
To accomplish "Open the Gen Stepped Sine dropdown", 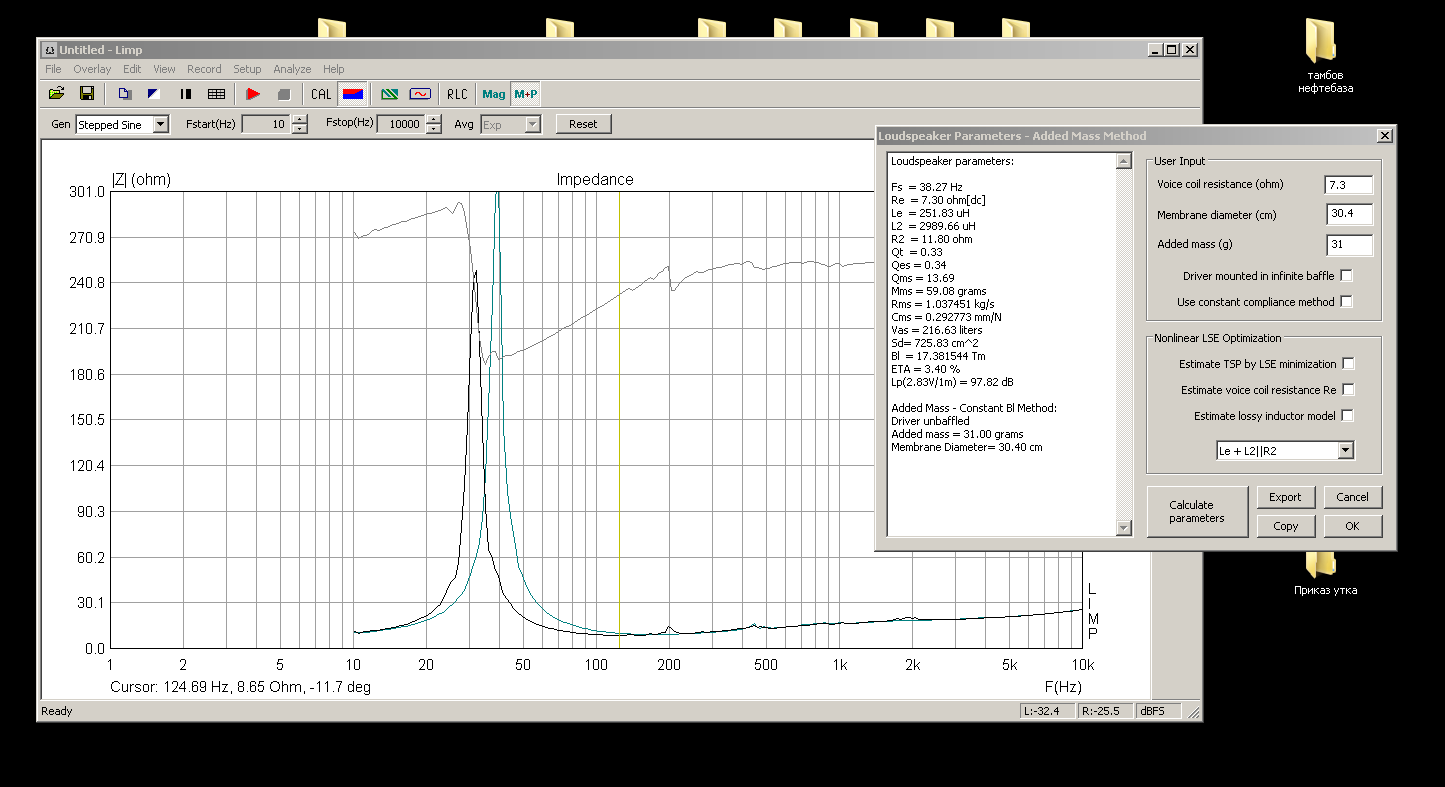I will (161, 125).
